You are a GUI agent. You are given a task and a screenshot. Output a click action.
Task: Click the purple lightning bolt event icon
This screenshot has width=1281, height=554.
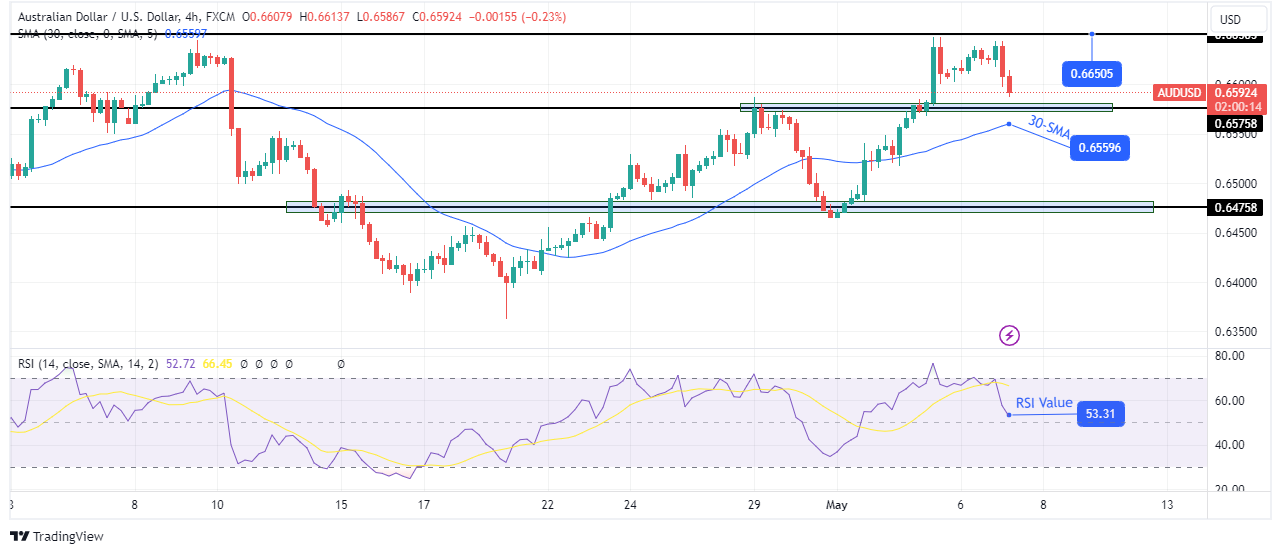point(1009,335)
